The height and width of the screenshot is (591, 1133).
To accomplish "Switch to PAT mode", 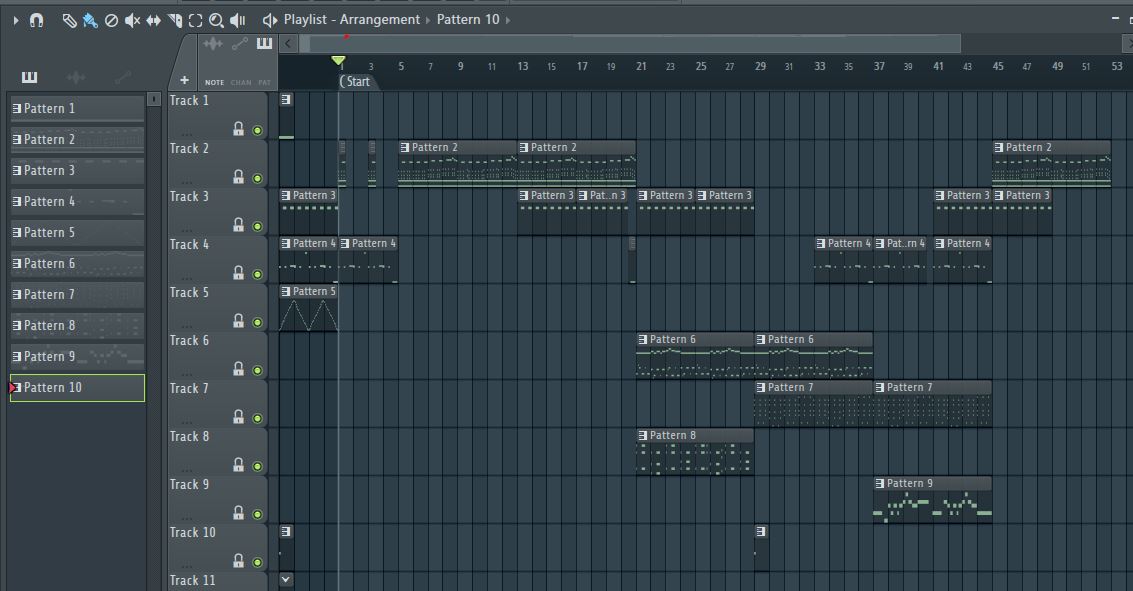I will pyautogui.click(x=264, y=82).
